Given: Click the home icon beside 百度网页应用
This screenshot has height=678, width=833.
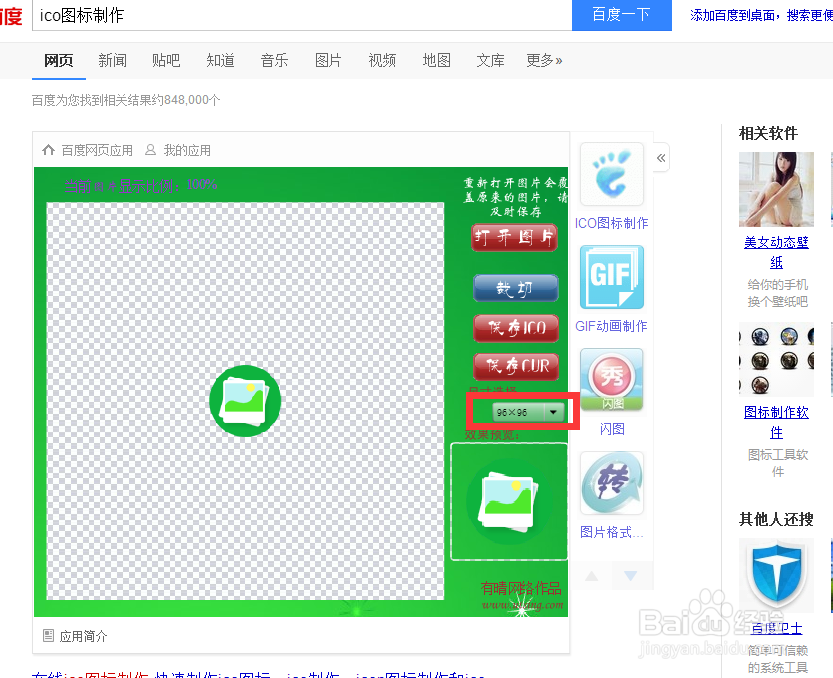Looking at the screenshot, I should (48, 149).
